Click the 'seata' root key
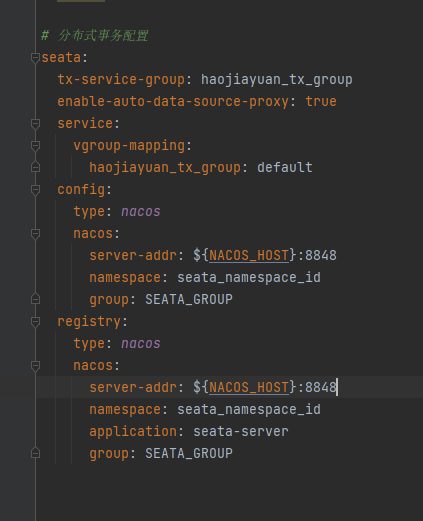423x521 pixels. [x=61, y=58]
